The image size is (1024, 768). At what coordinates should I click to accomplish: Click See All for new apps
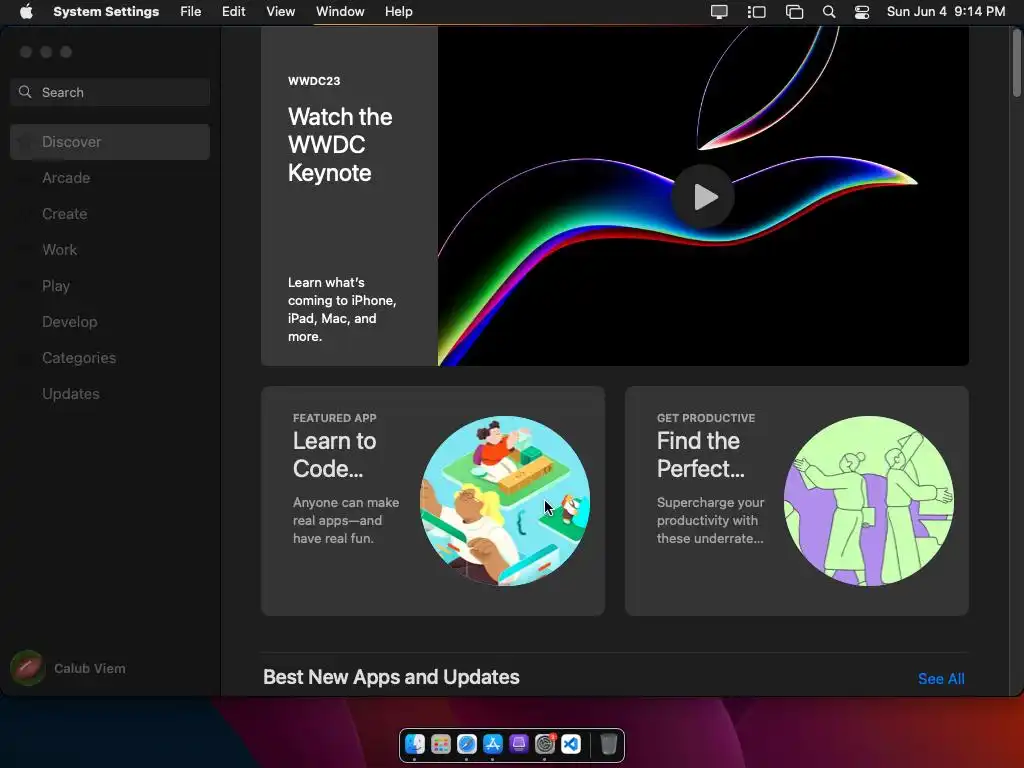tap(941, 679)
